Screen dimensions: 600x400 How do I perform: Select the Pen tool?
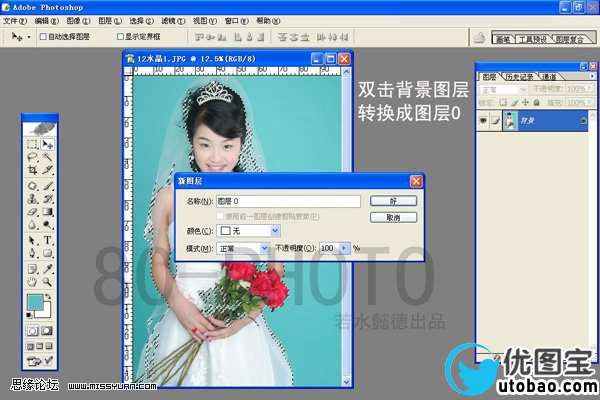click(33, 253)
